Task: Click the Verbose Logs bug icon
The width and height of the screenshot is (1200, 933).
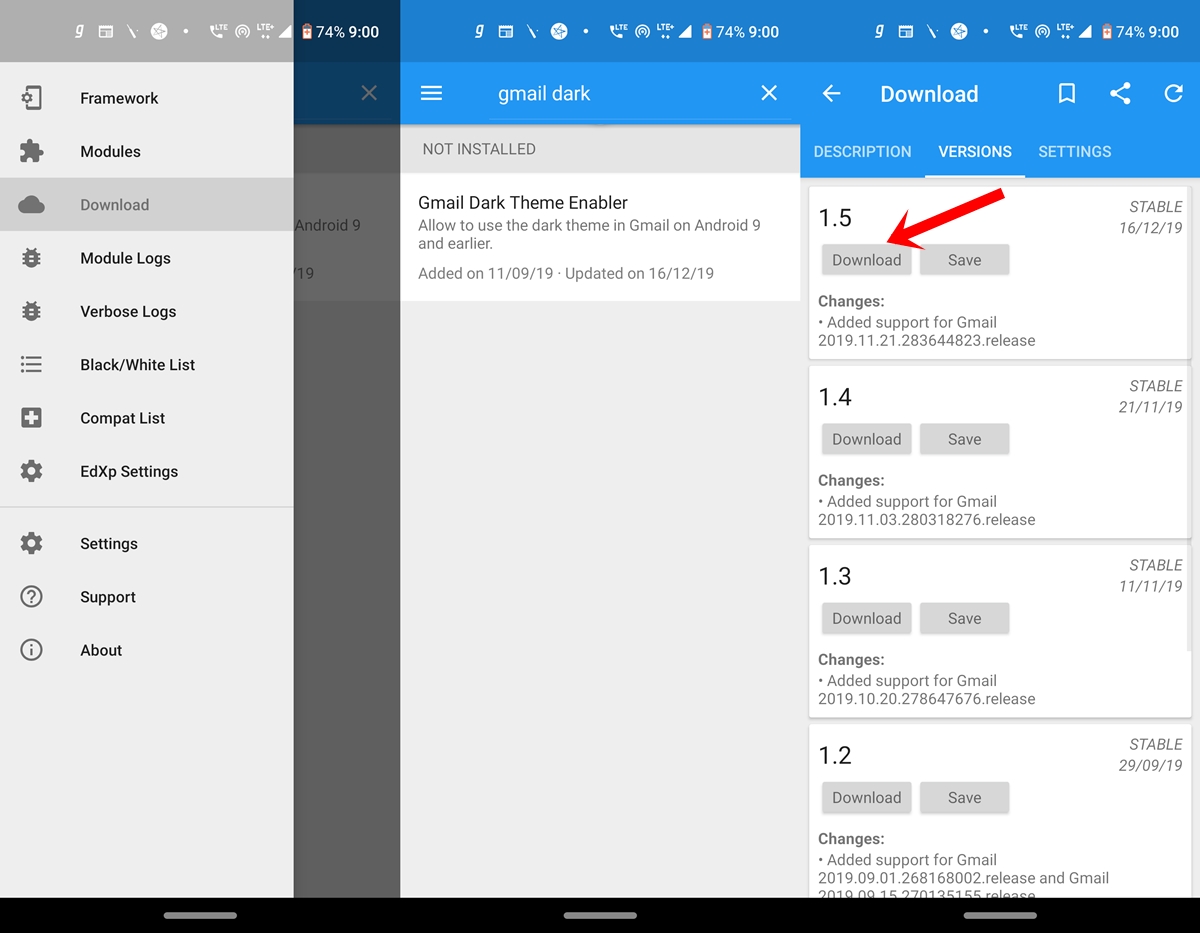Action: 31,311
